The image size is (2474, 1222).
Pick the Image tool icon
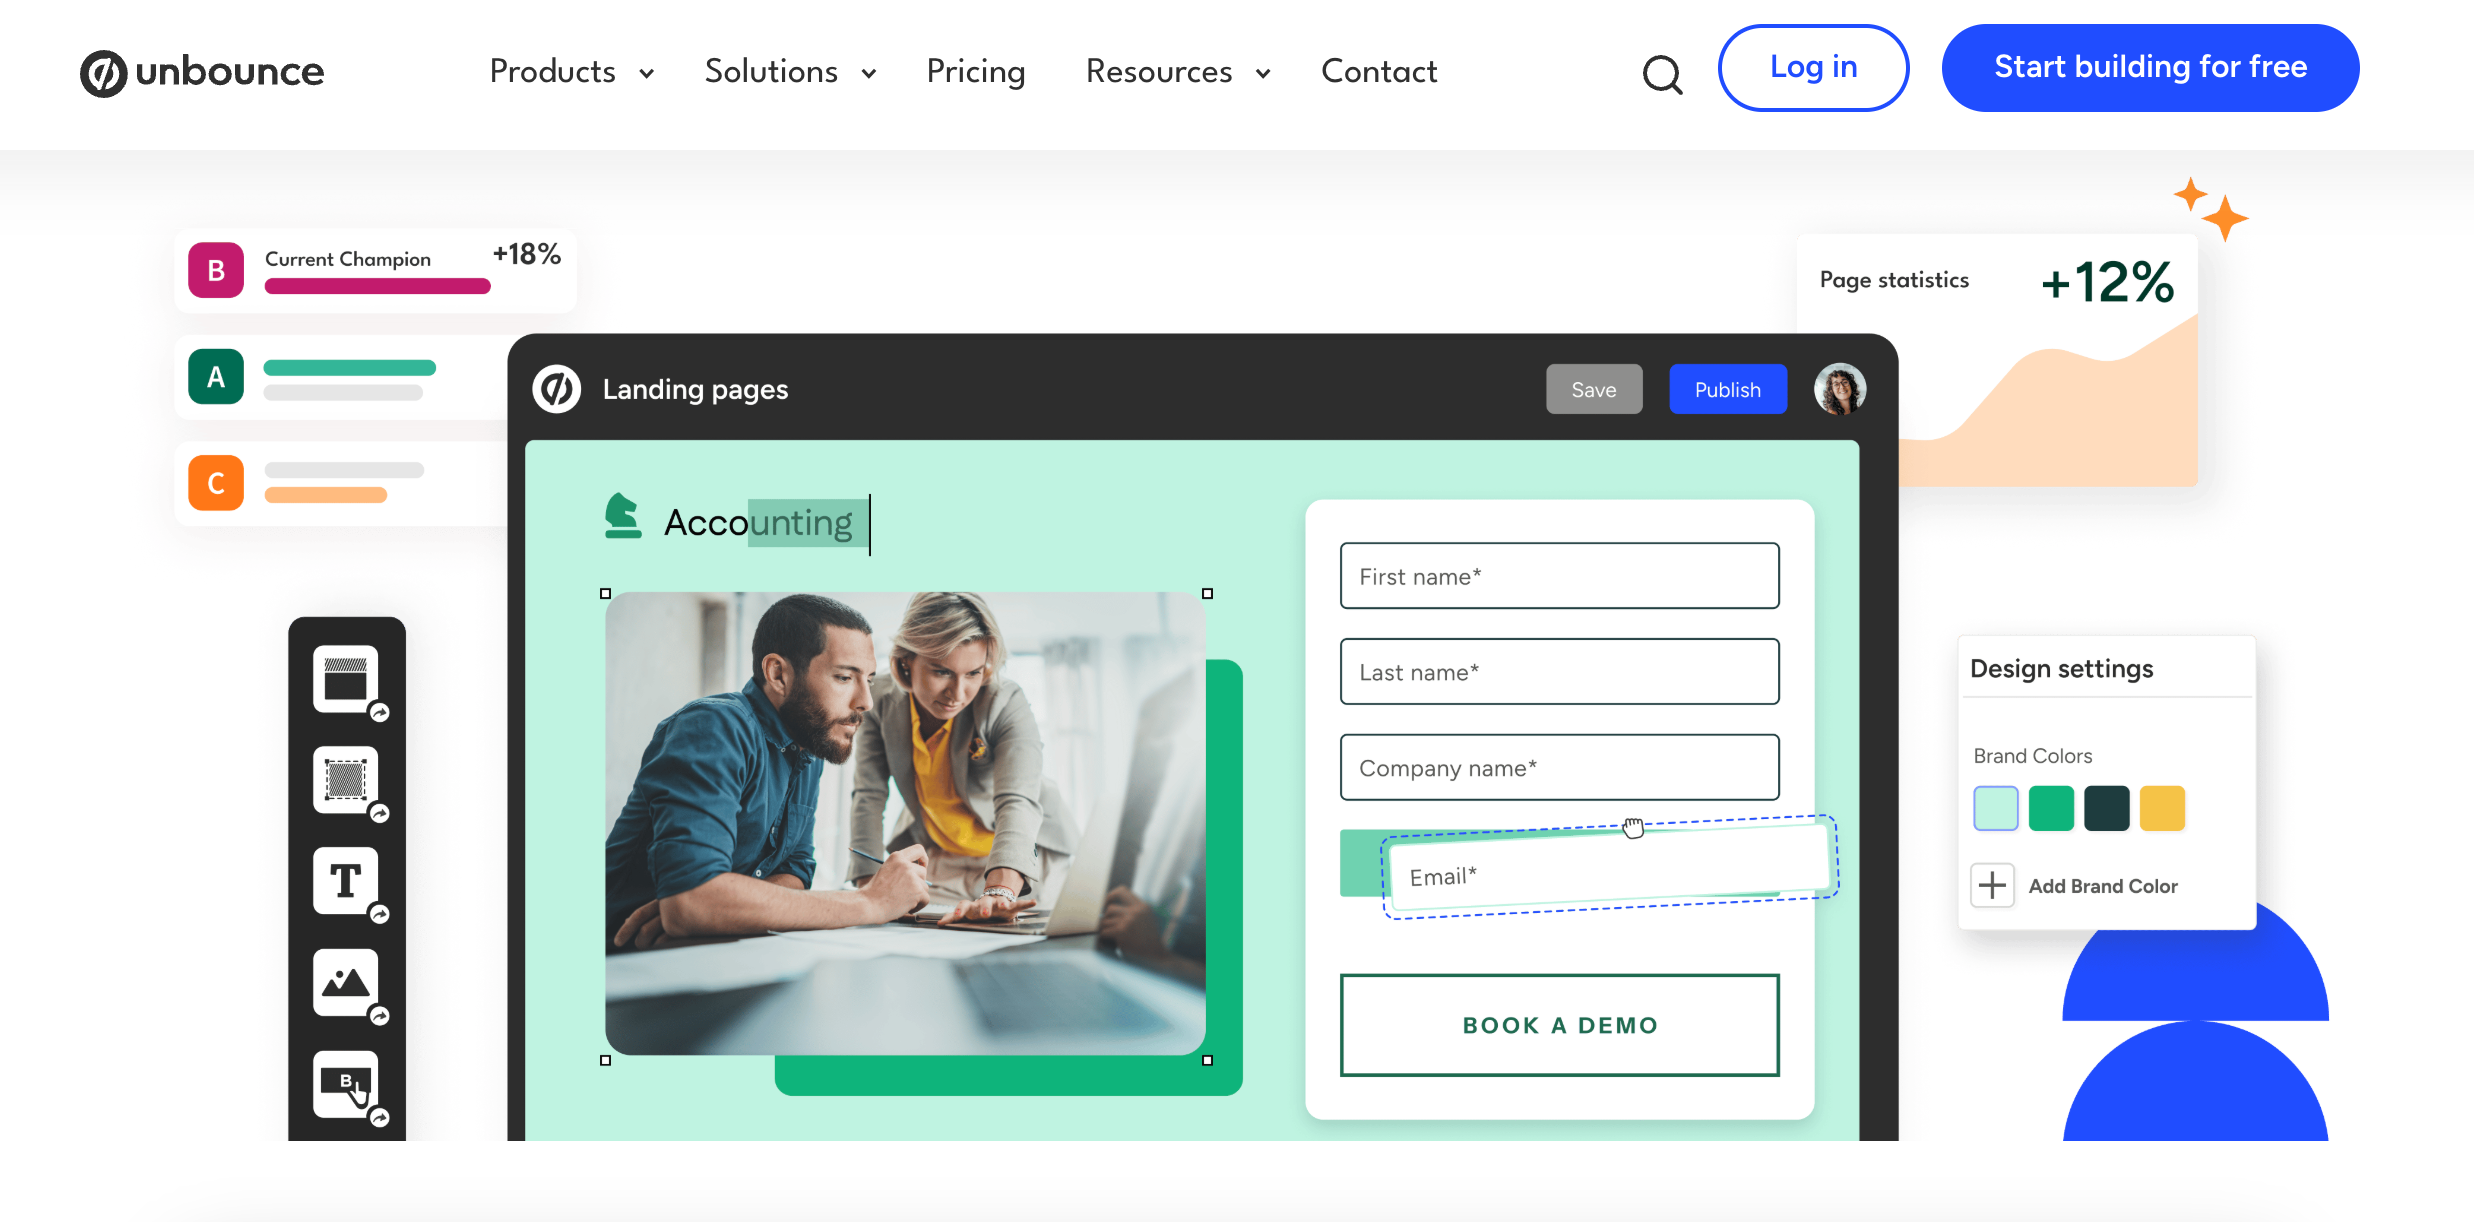point(346,982)
